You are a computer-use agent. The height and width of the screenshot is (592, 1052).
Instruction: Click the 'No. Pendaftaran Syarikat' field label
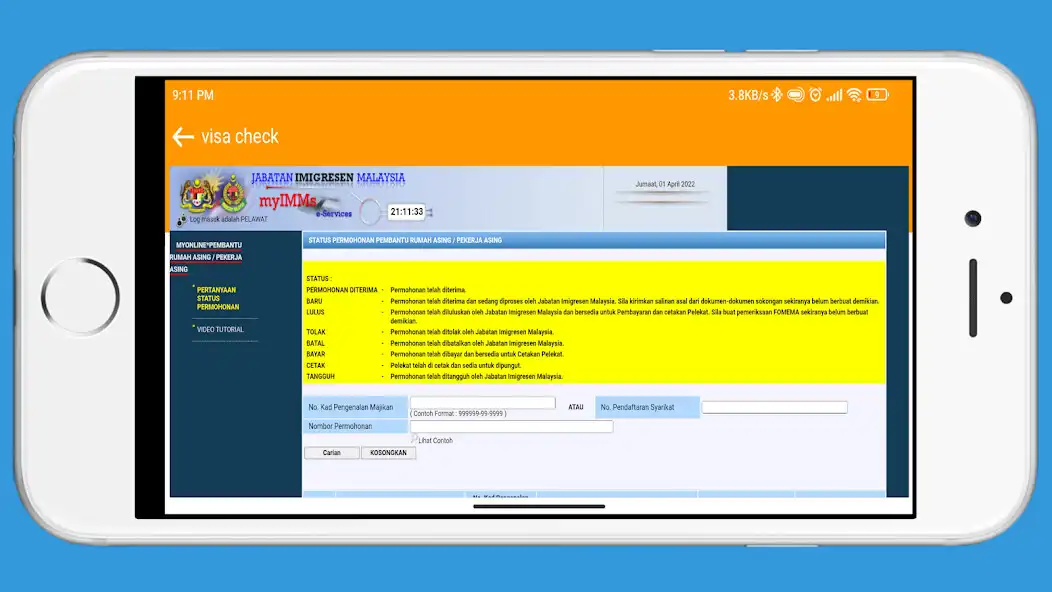click(x=637, y=407)
